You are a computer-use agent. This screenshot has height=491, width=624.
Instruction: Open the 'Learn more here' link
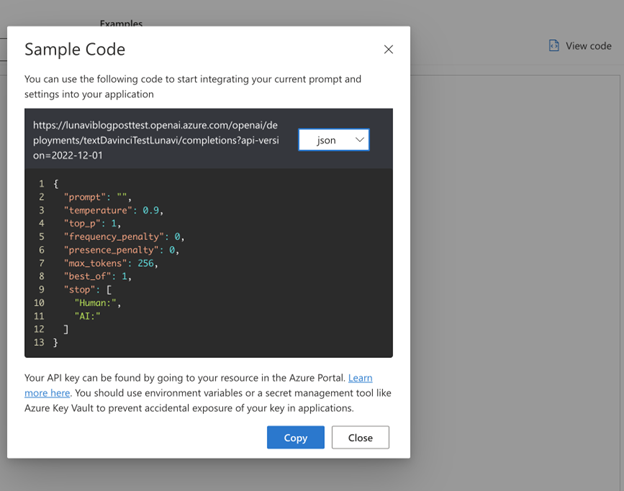pyautogui.click(x=359, y=379)
